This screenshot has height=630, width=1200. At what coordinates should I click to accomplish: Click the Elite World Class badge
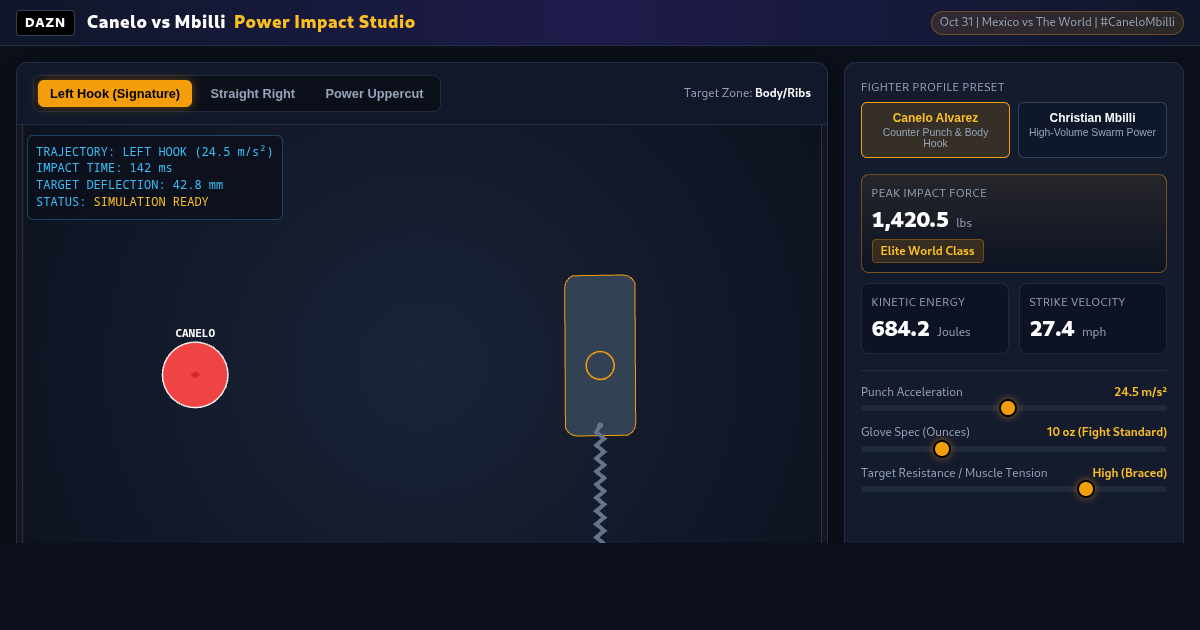(928, 251)
